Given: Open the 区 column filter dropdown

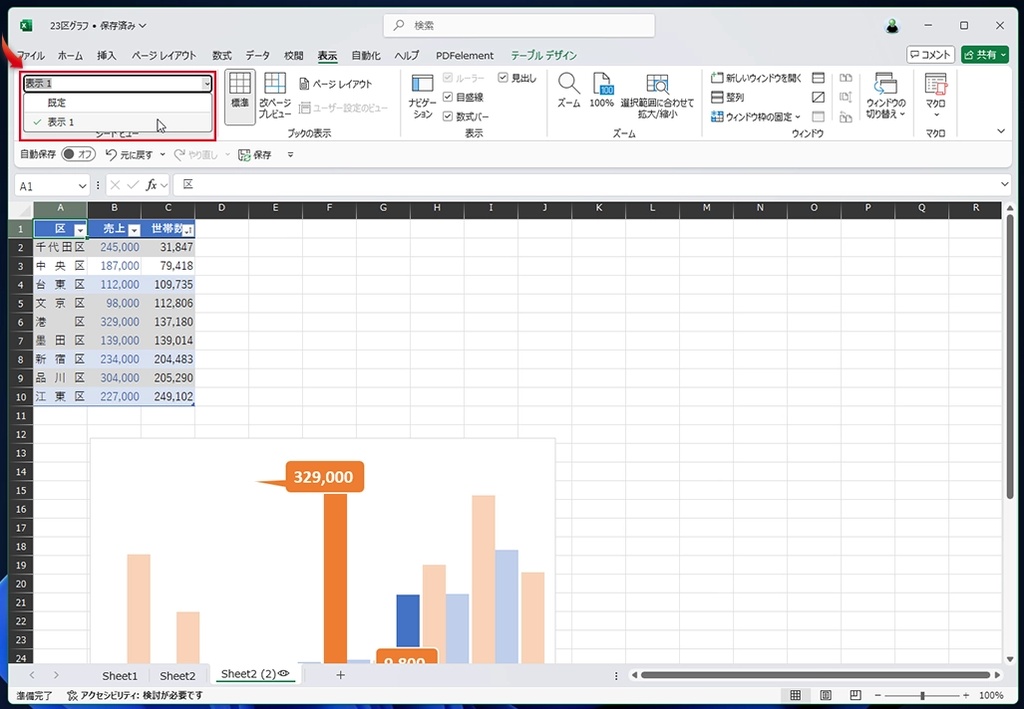Looking at the screenshot, I should tap(80, 229).
